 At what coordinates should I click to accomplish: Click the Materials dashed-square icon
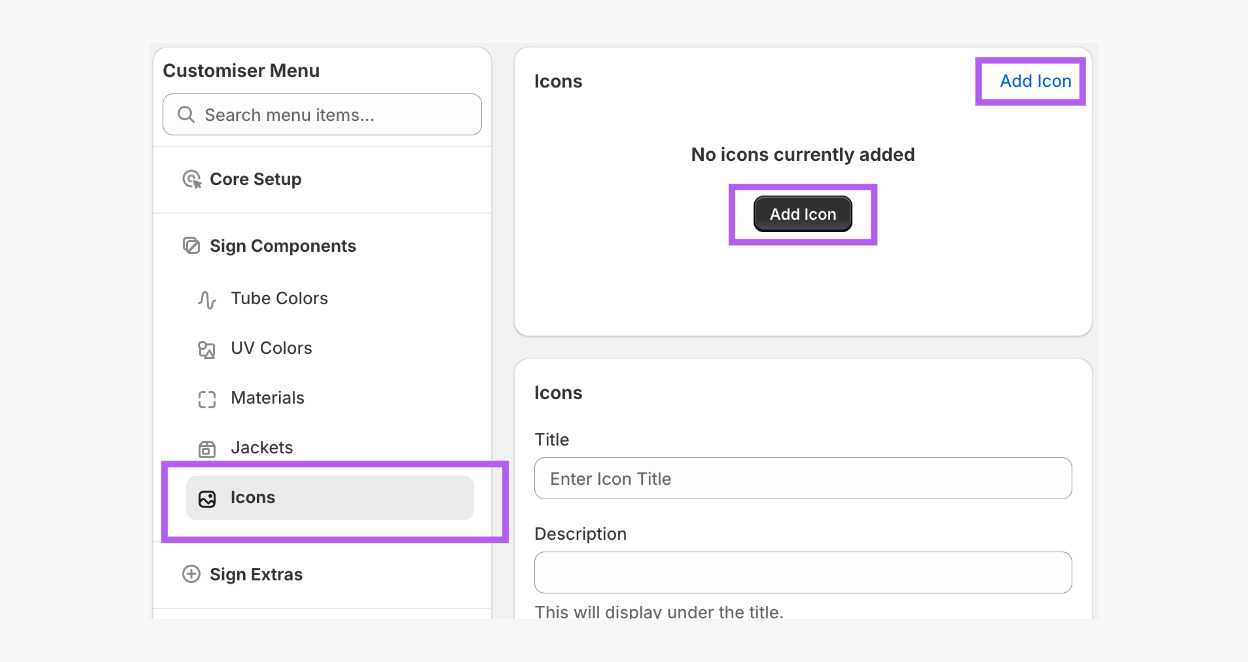coord(207,399)
